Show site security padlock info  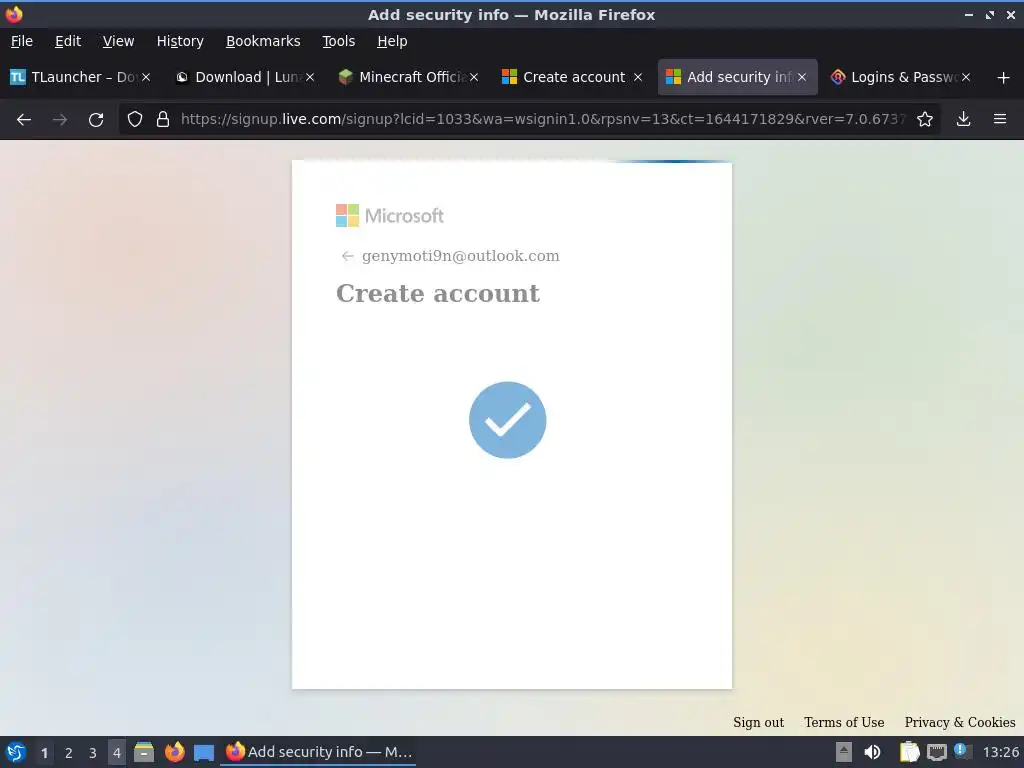(x=163, y=120)
